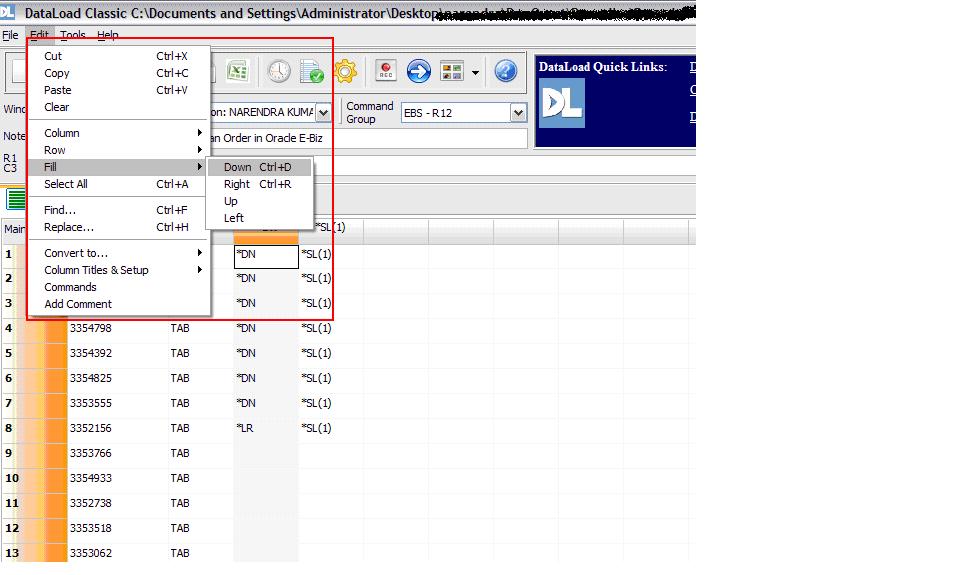Choose Copy from the Edit menu
Viewport: 962px width, 575px height.
(x=119, y=73)
